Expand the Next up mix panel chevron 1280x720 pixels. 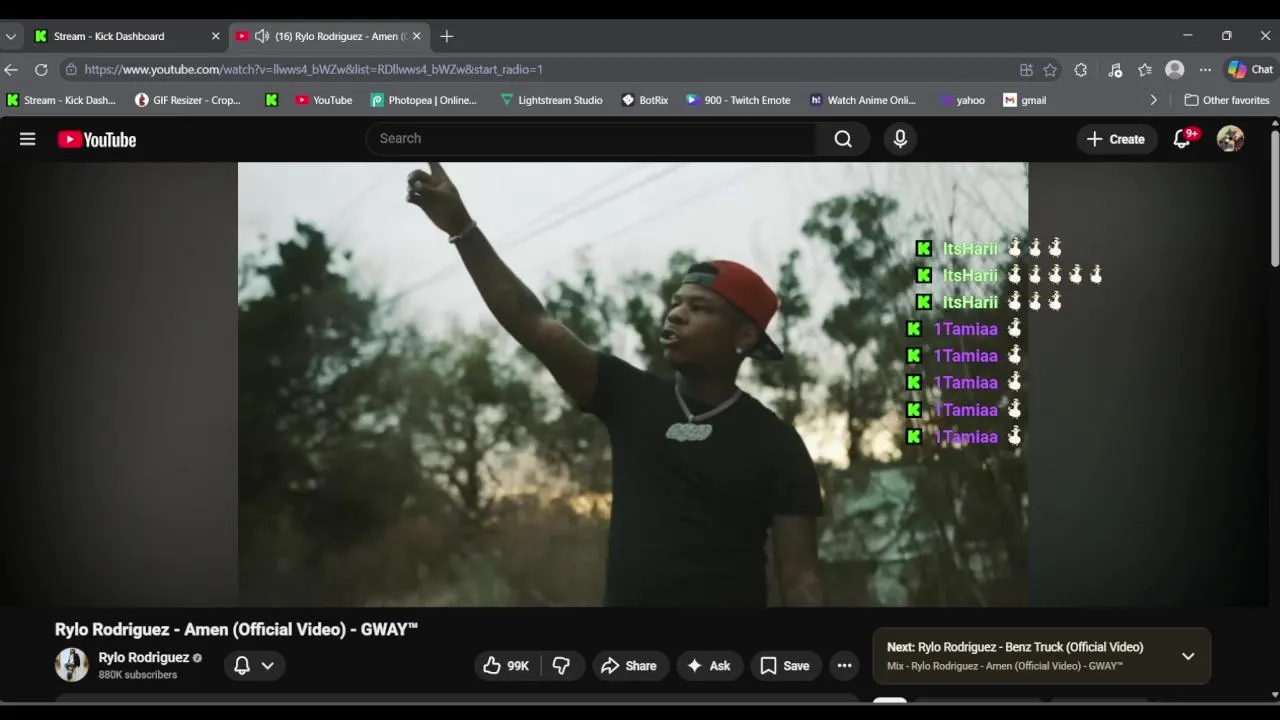point(1188,656)
